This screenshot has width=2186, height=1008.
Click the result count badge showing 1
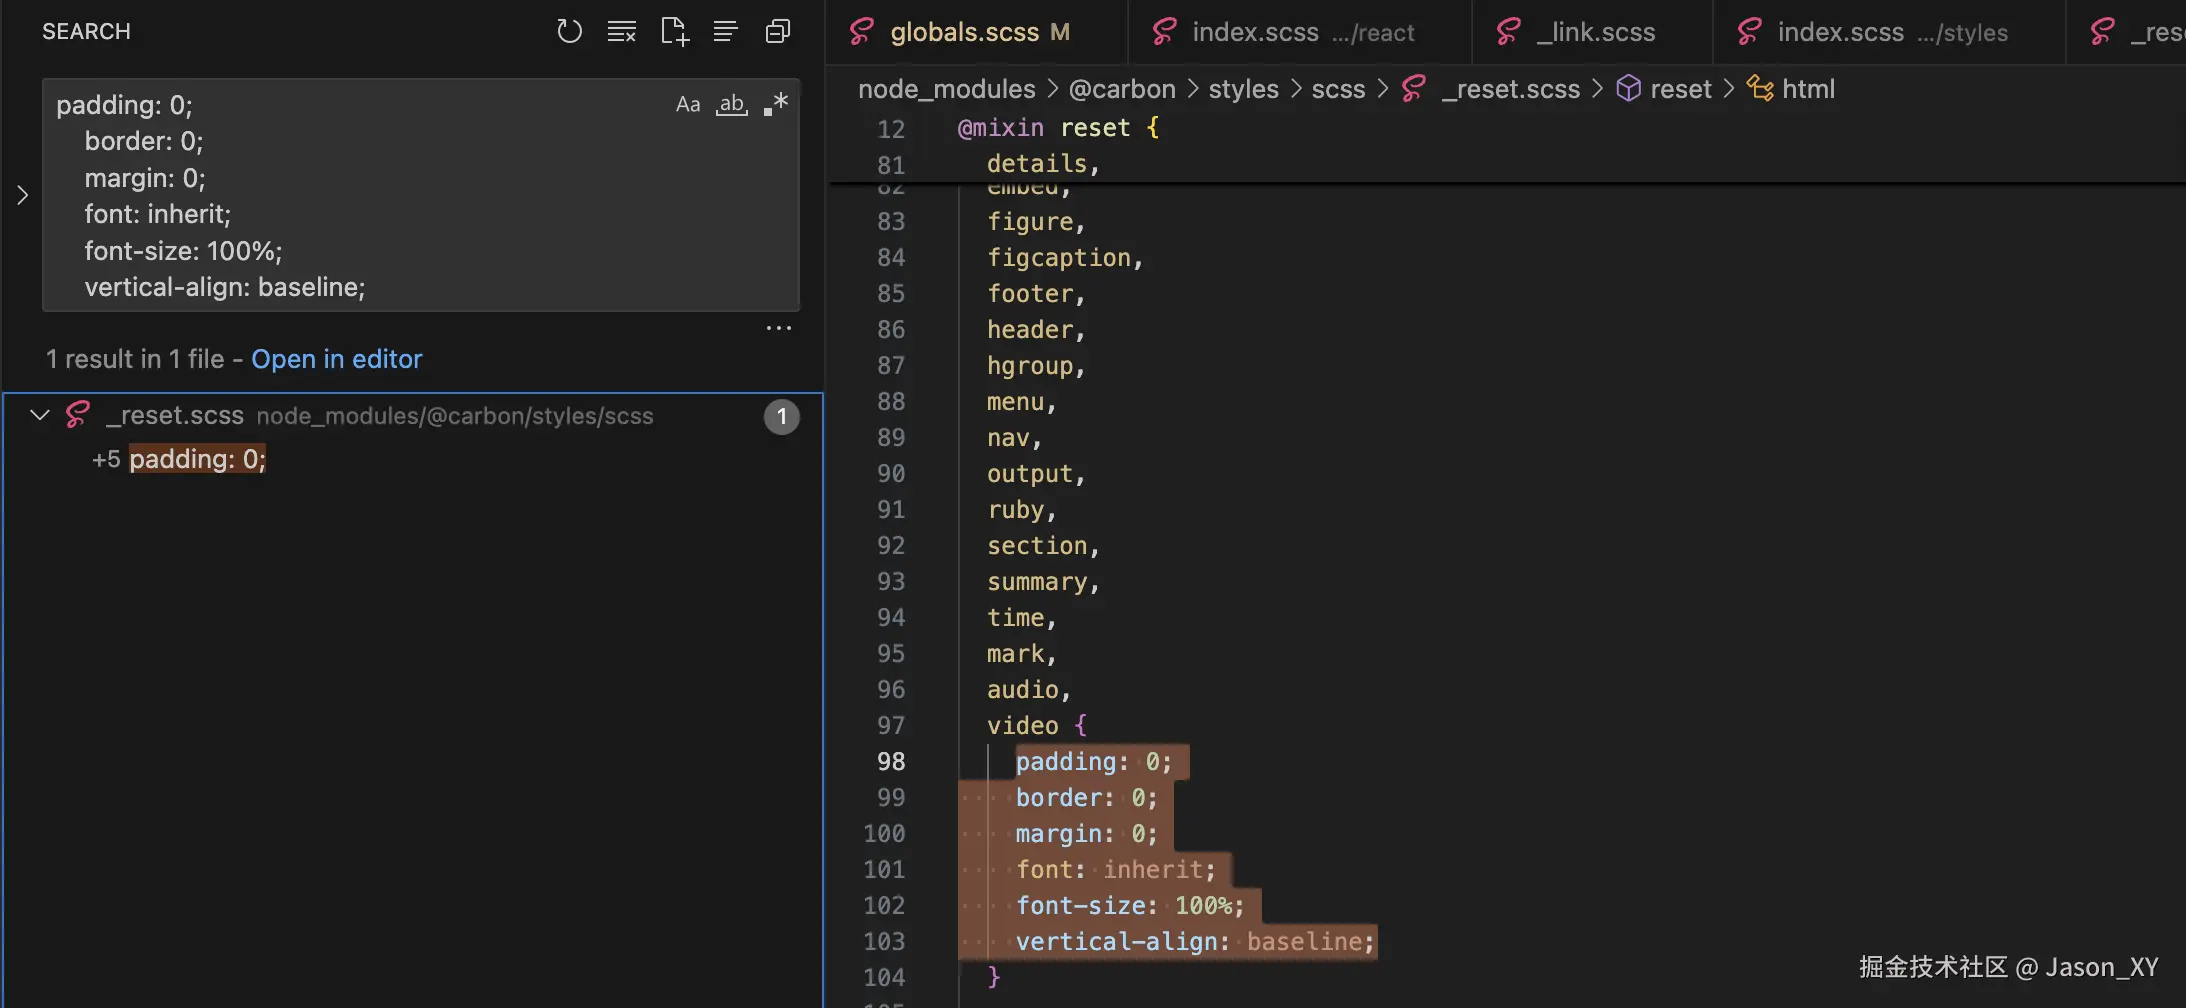tap(780, 416)
